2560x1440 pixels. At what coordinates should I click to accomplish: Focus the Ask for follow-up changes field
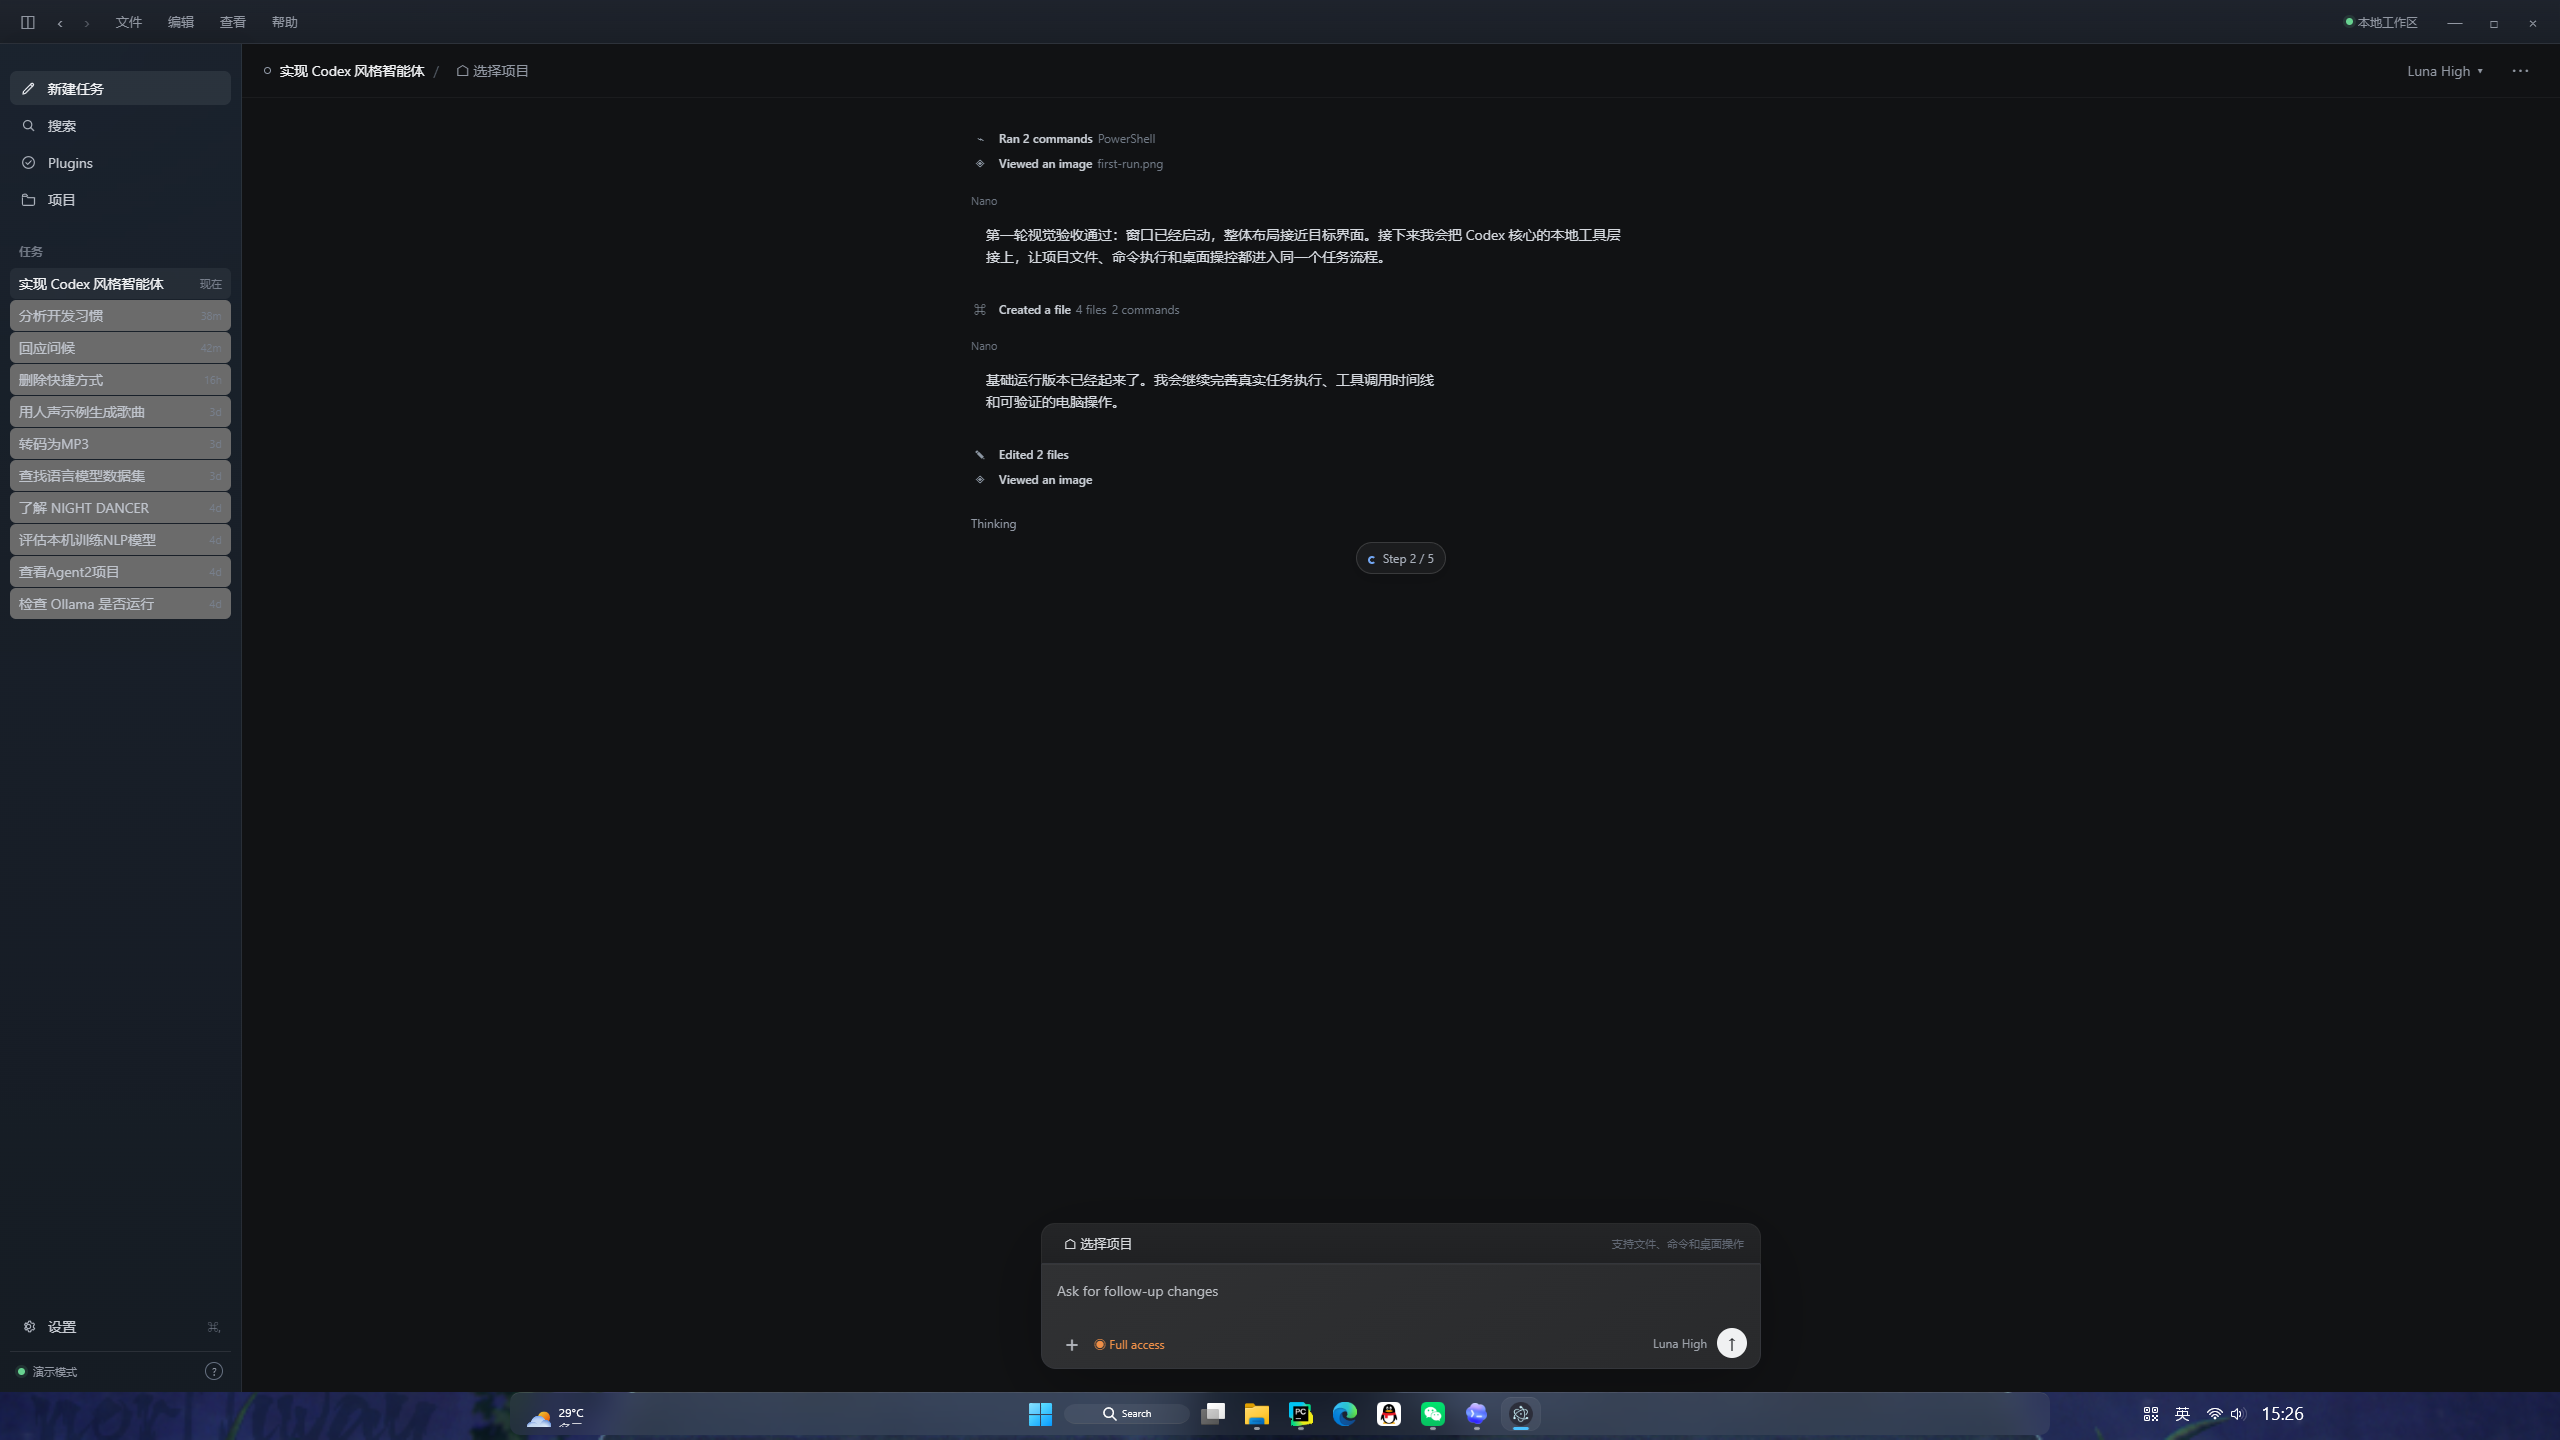pos(1400,1291)
